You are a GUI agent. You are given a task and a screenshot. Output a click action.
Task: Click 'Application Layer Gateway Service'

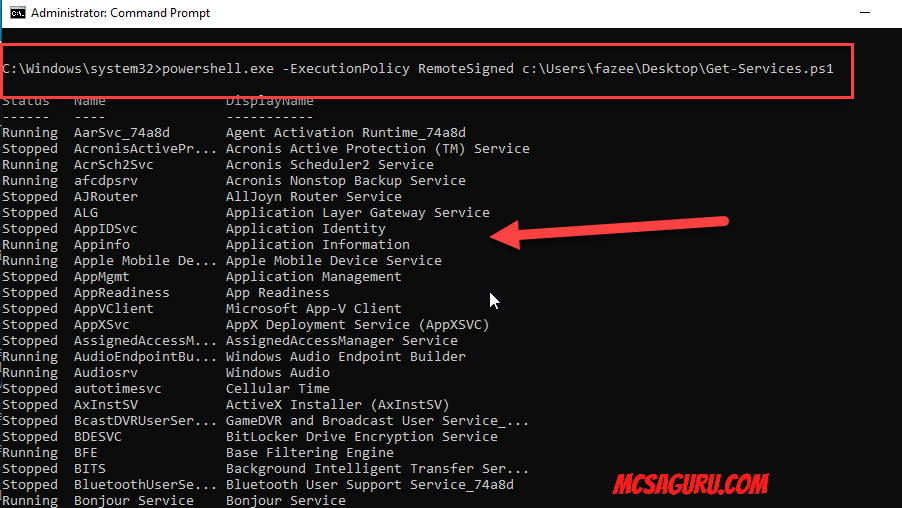(x=358, y=213)
